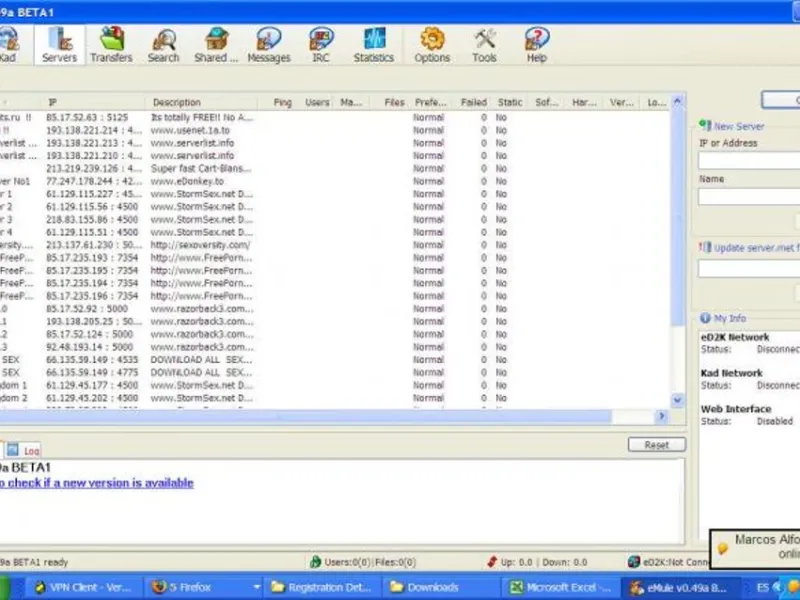Click the IP or Address input field
This screenshot has height=600, width=800.
tap(749, 161)
